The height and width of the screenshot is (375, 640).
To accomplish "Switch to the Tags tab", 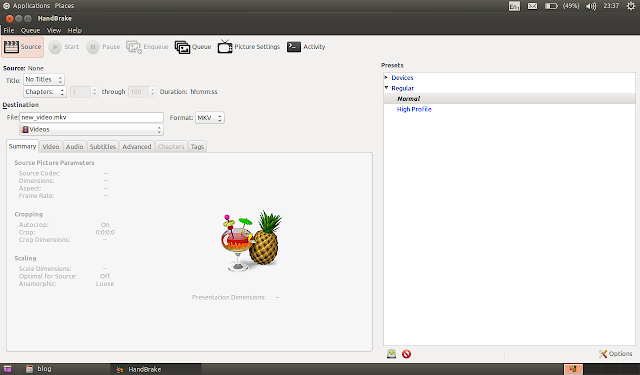I will coord(197,146).
